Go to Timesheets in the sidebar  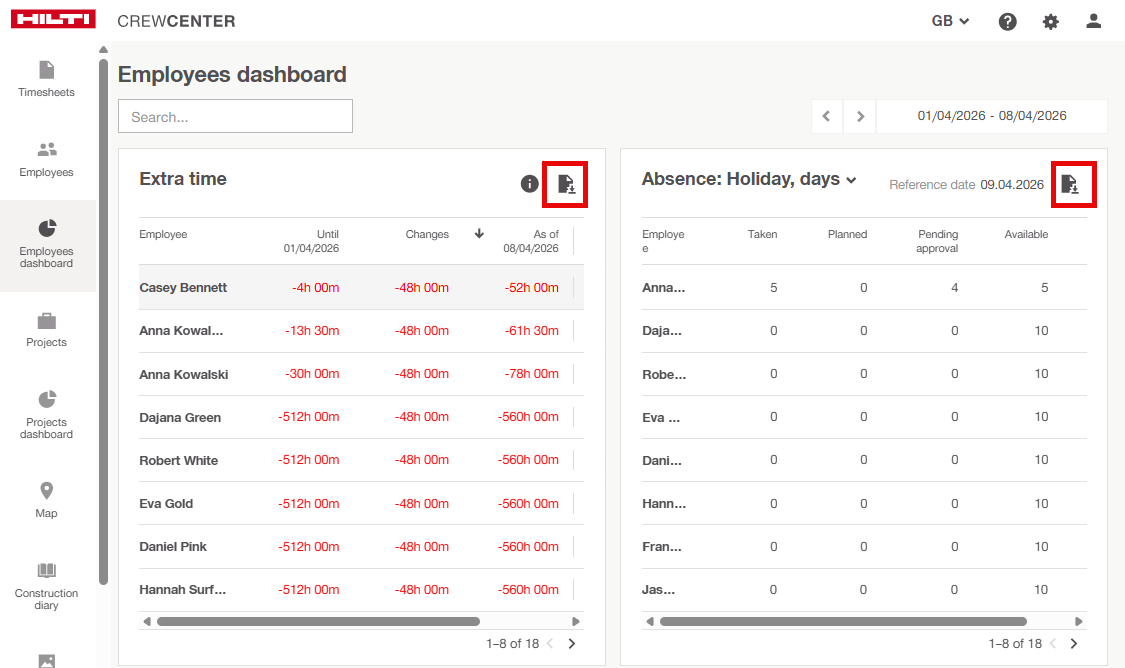[47, 79]
